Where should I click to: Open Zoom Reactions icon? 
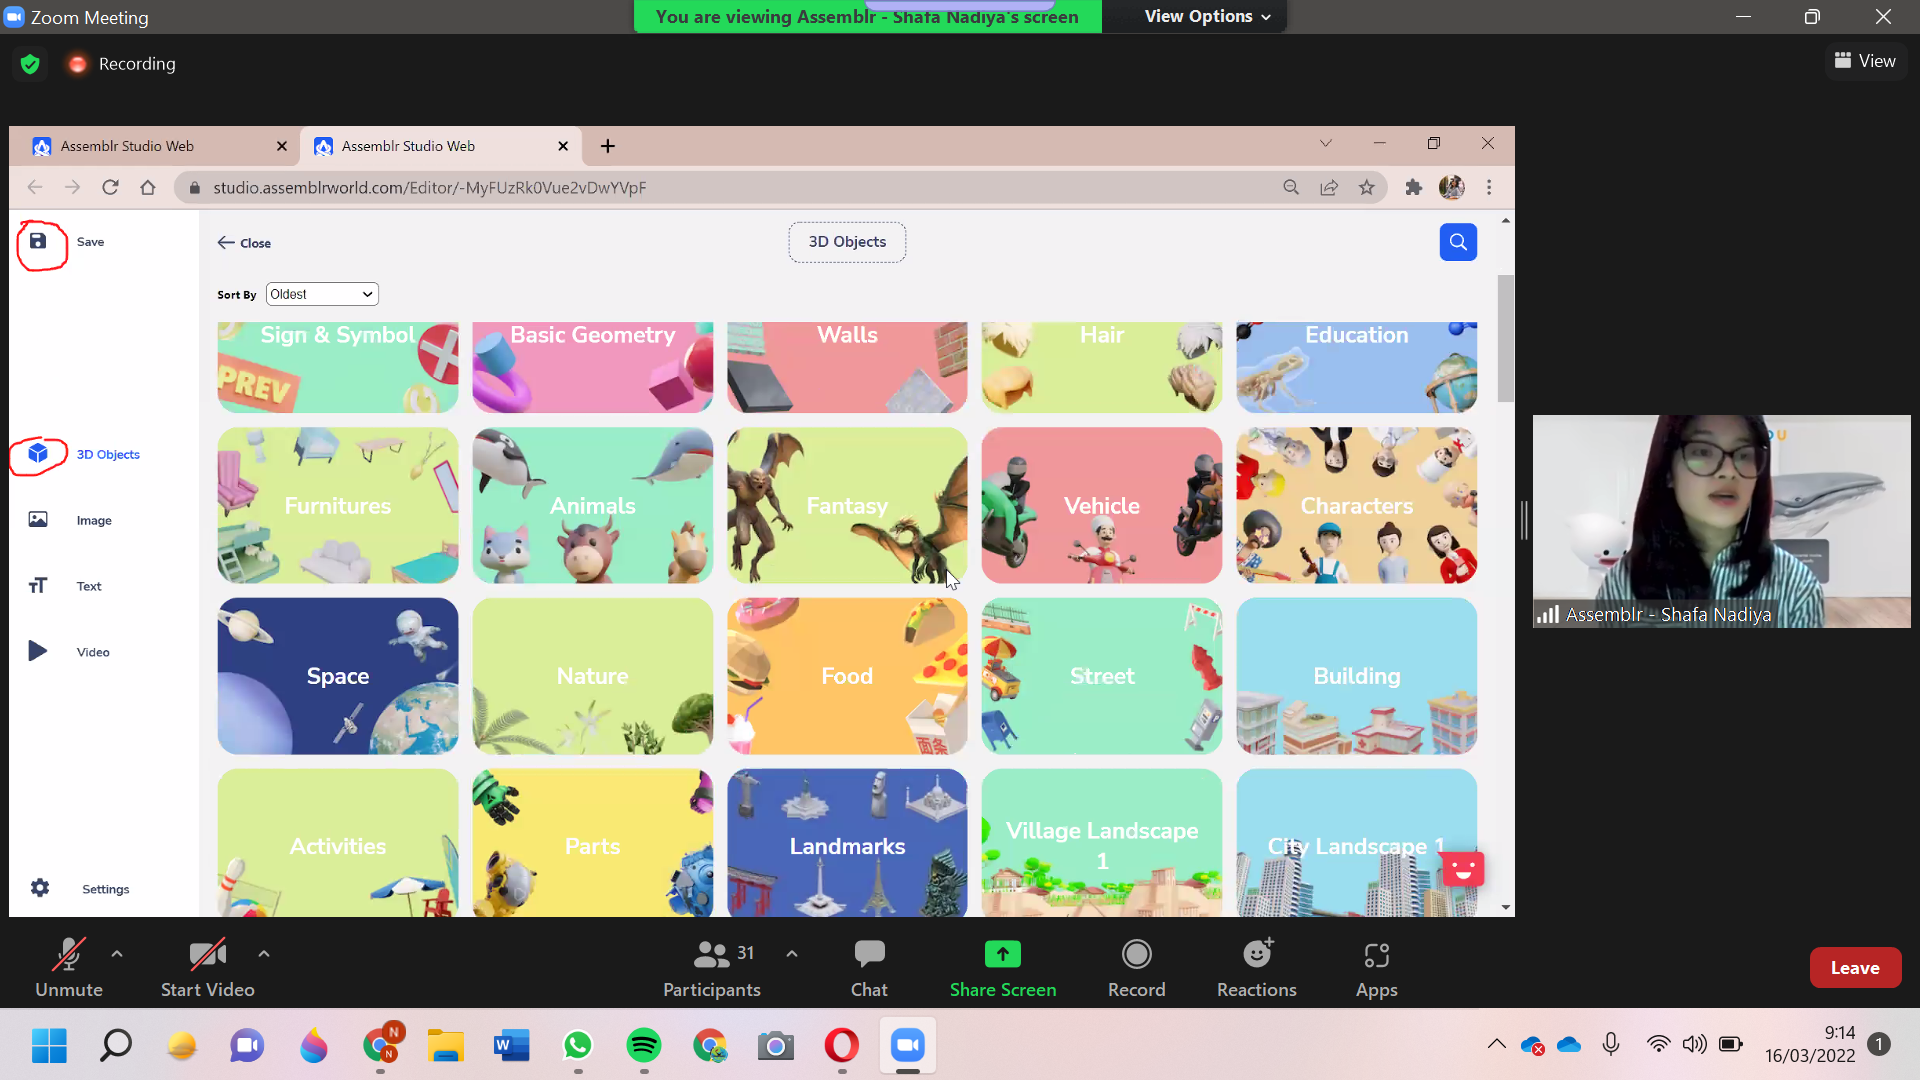pos(1257,955)
